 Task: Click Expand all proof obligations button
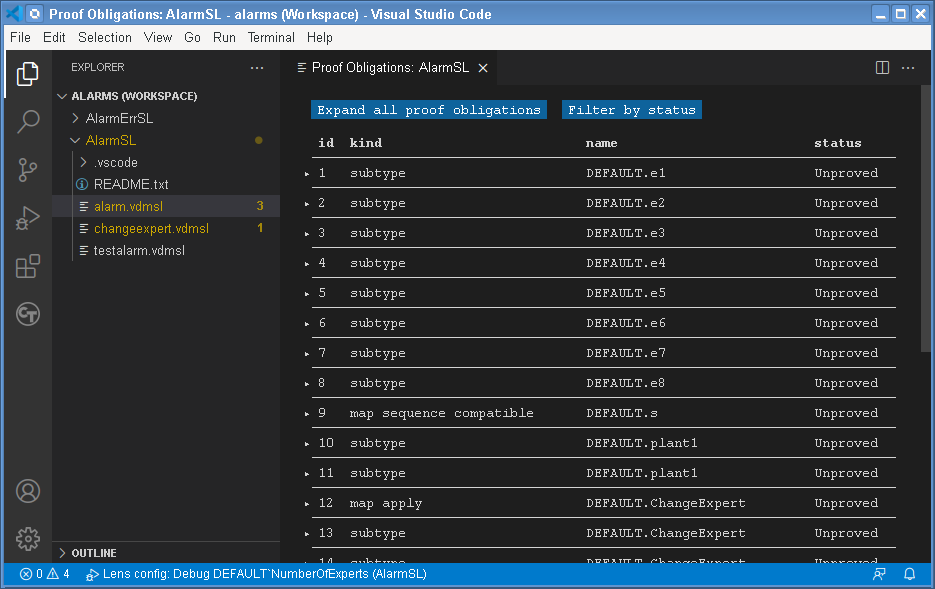[428, 110]
